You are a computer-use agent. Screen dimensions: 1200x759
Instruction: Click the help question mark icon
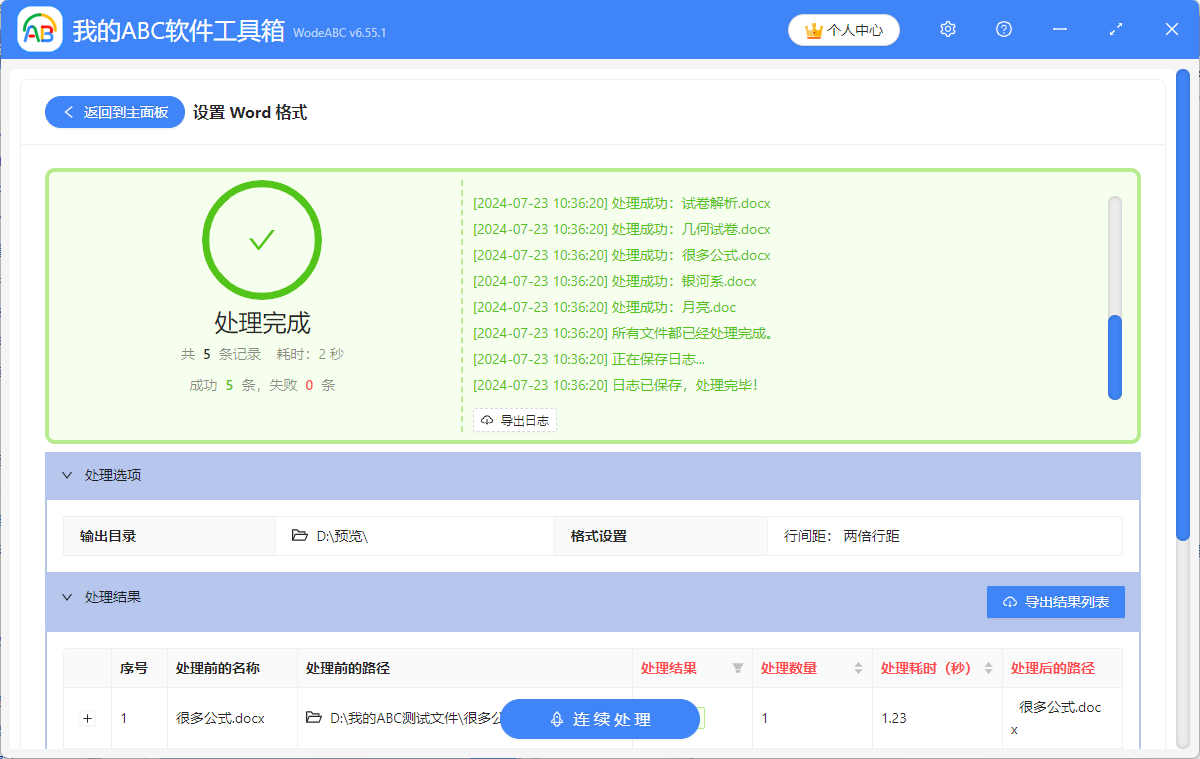(x=1003, y=29)
